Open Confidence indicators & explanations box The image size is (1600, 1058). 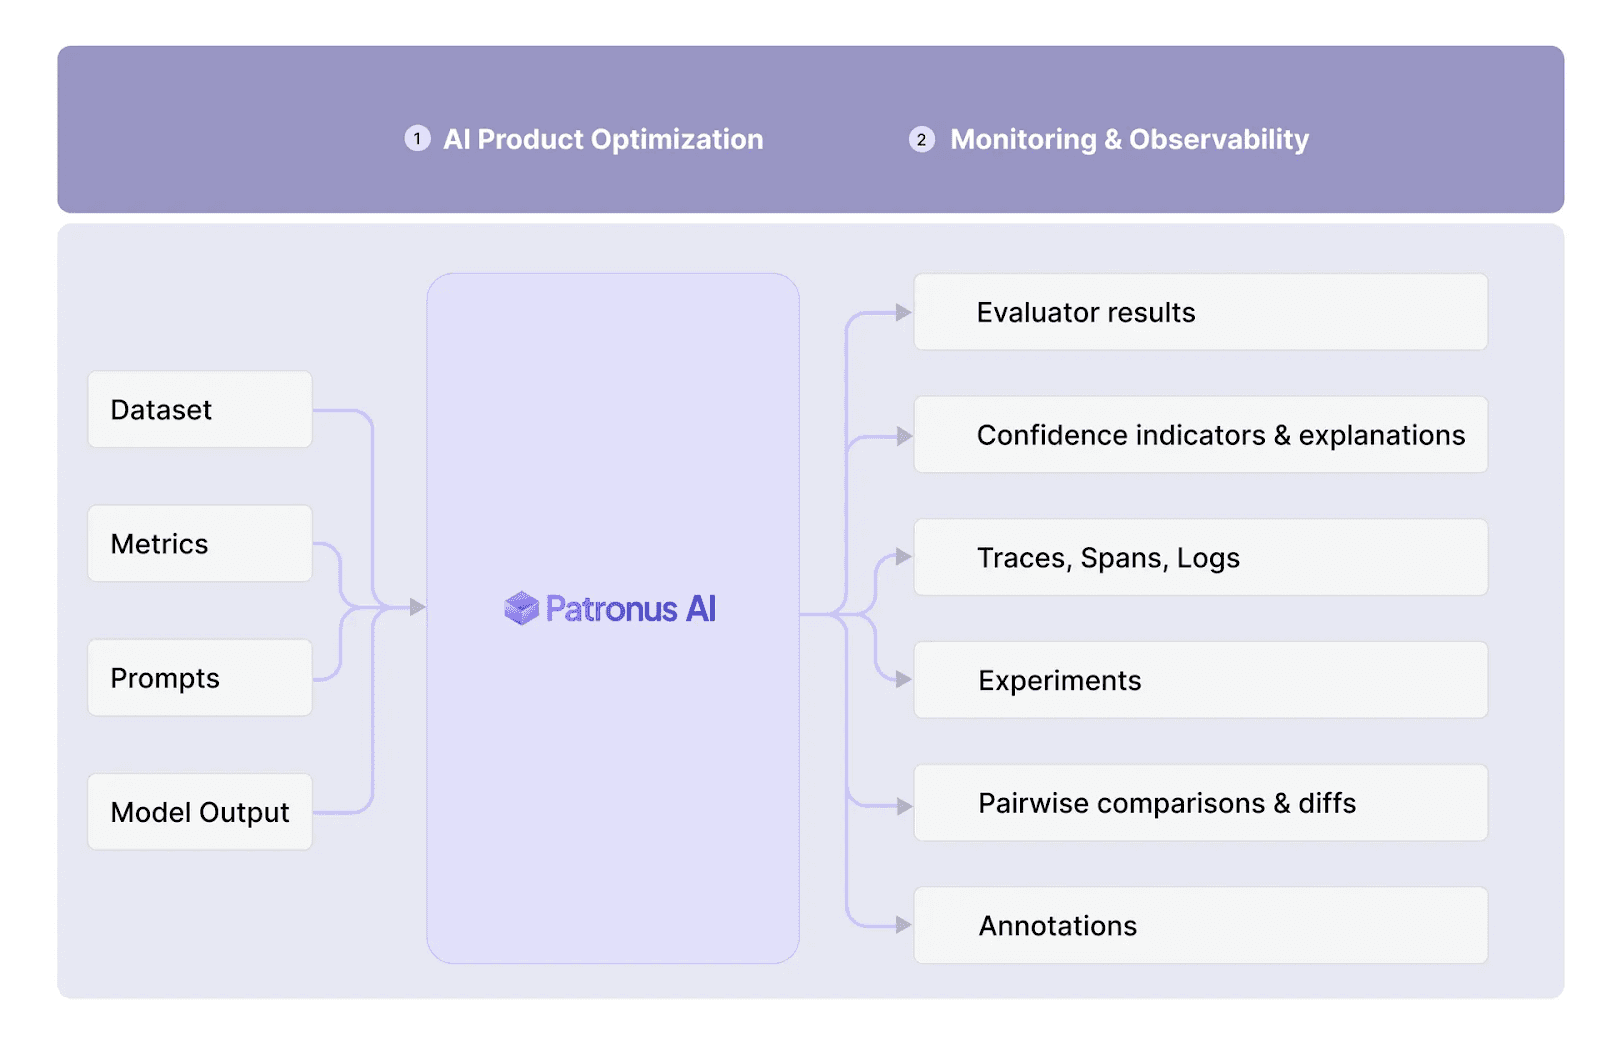tap(1201, 435)
